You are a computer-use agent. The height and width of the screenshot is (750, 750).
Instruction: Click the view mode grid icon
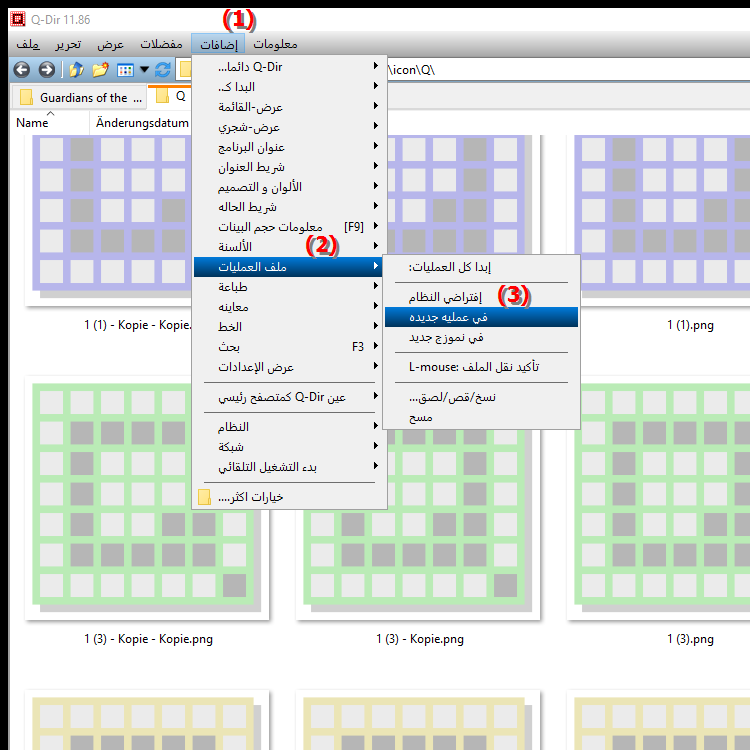125,70
